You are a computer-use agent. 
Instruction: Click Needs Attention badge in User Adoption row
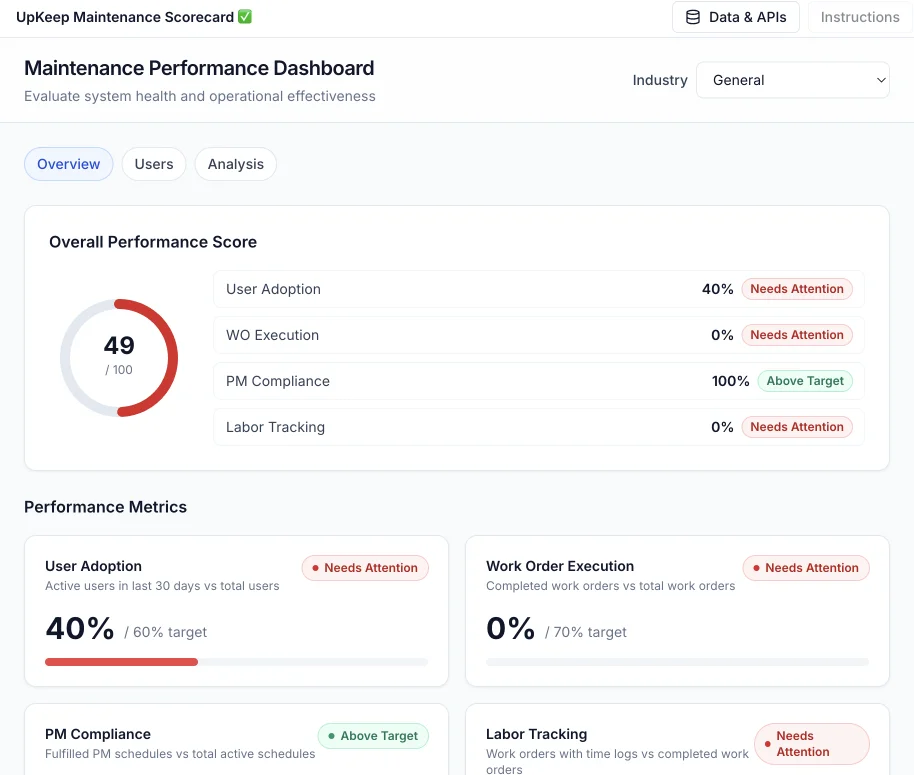(797, 289)
